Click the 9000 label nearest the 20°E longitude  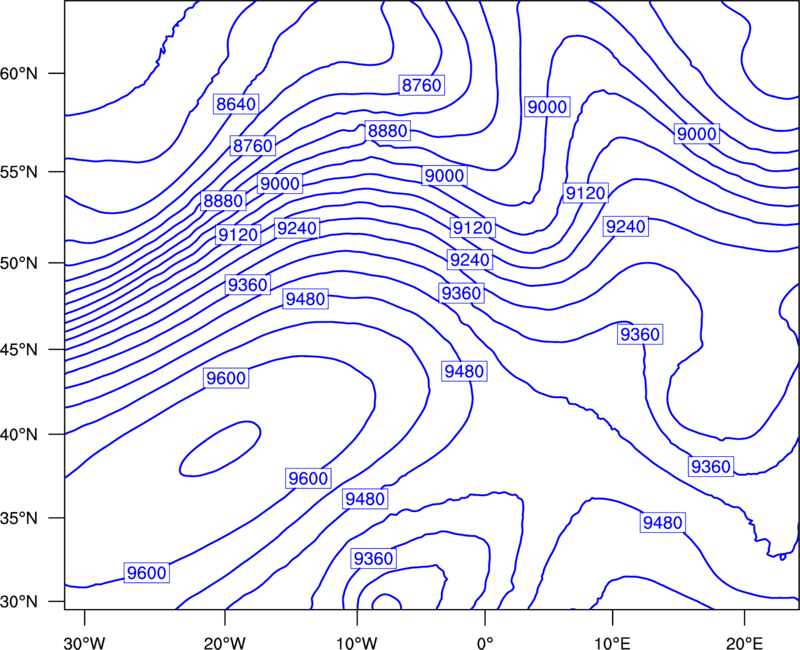(x=696, y=134)
